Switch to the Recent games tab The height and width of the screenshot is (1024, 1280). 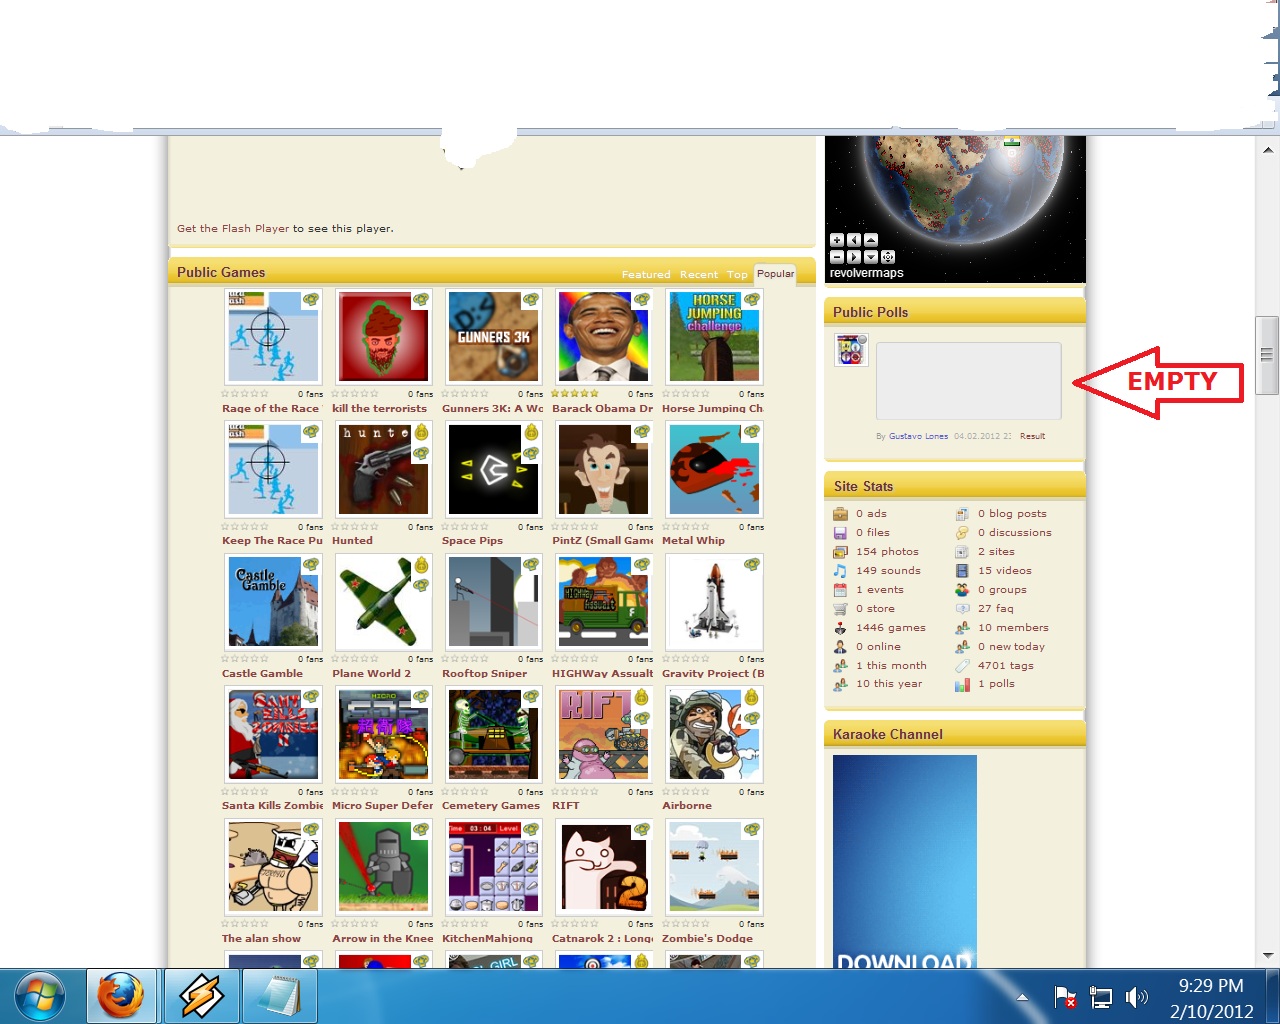click(x=699, y=275)
